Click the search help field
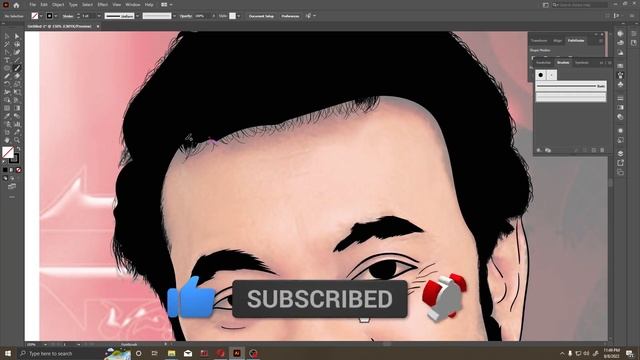The width and height of the screenshot is (640, 360). click(x=580, y=4)
